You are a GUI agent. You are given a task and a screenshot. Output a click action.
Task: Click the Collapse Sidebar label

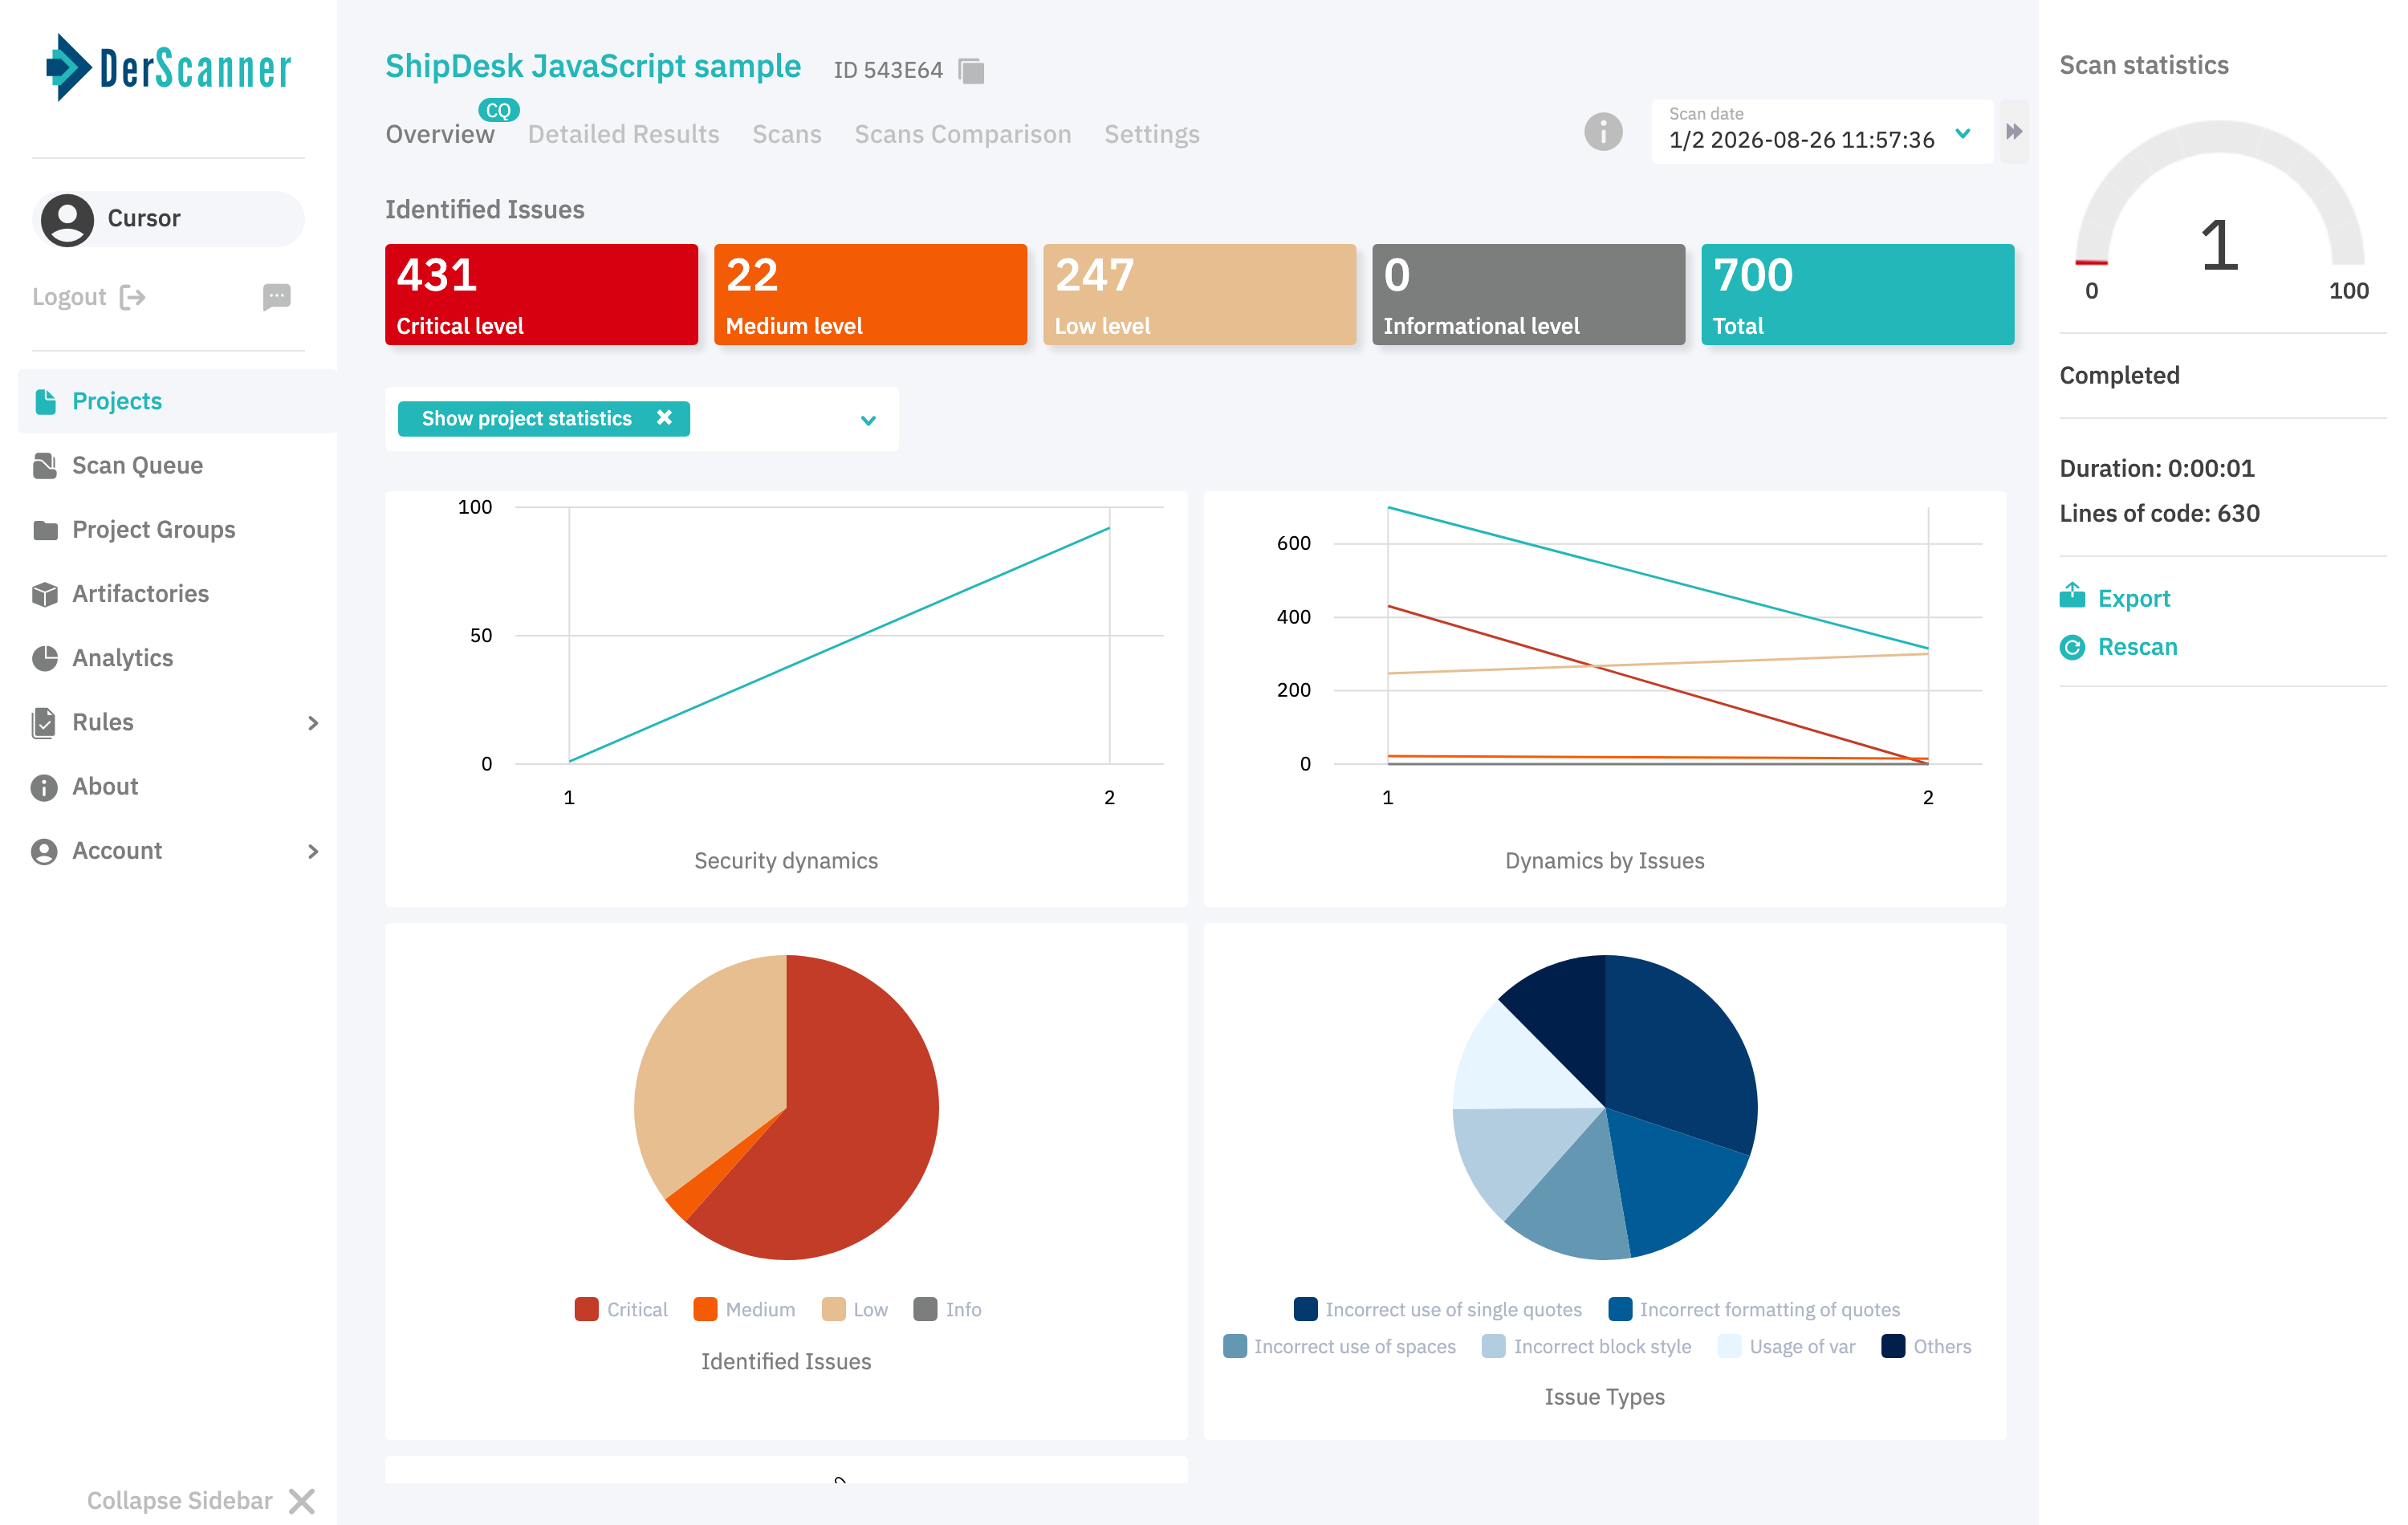pos(179,1500)
